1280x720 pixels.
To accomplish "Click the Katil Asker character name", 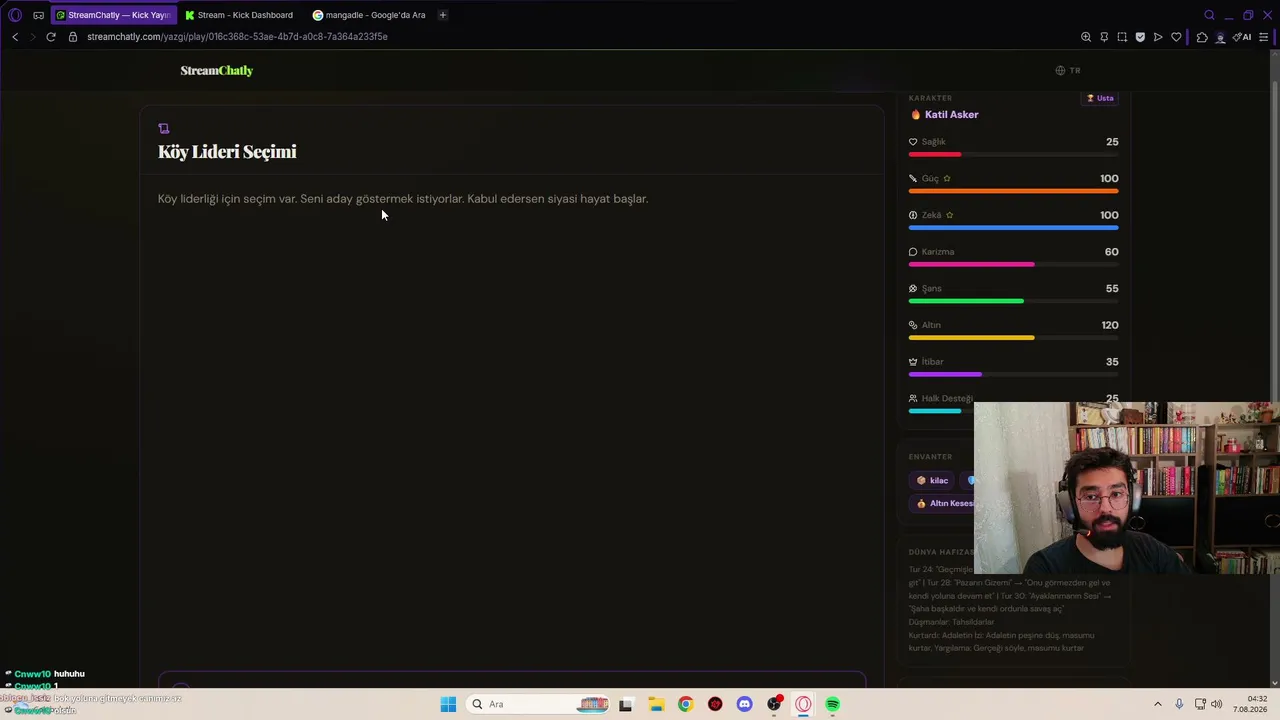I will (x=952, y=115).
